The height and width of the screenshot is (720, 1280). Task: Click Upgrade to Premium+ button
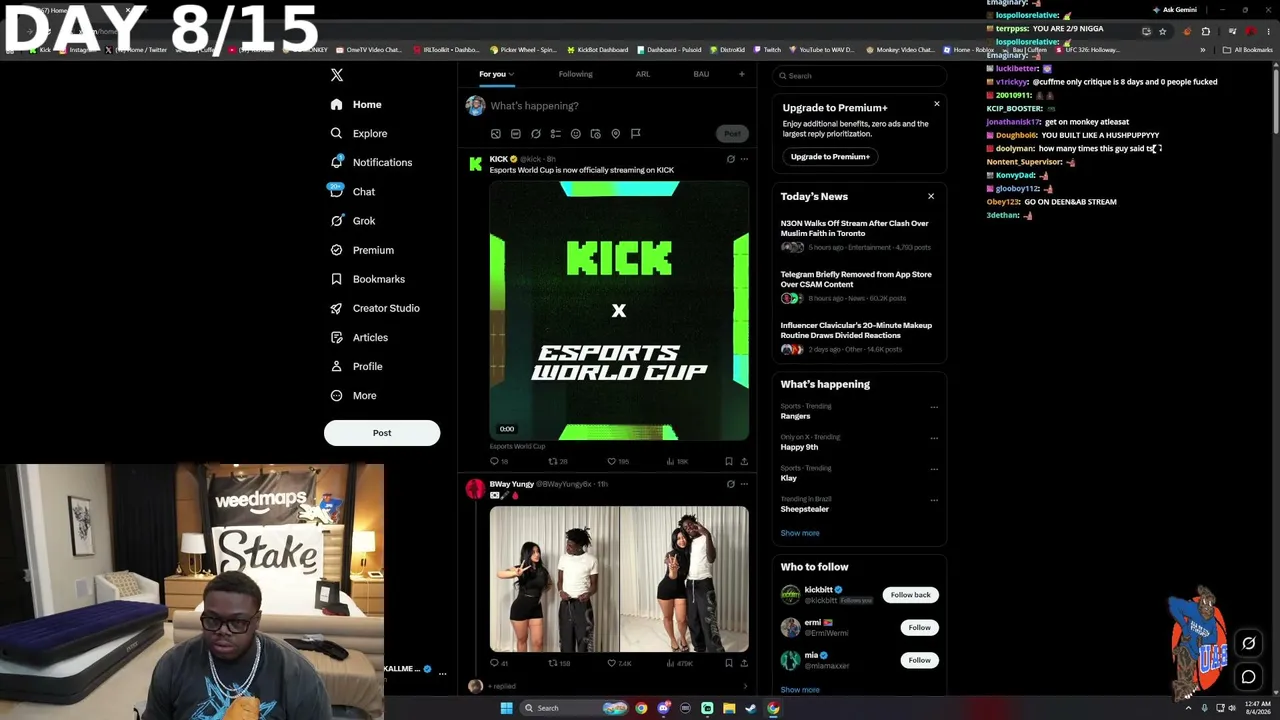point(830,157)
